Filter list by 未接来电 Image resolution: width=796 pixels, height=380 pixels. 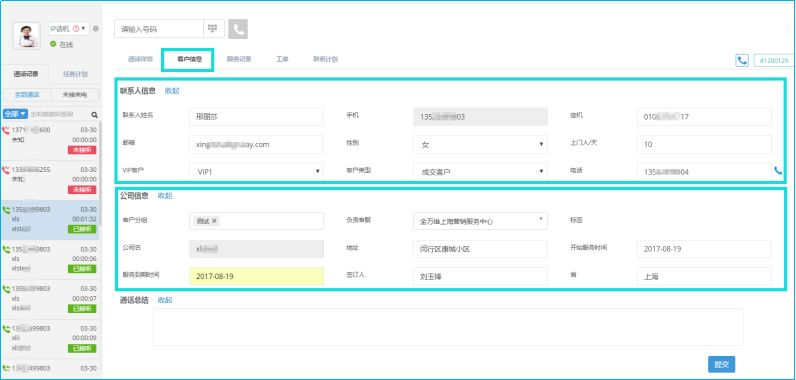(x=75, y=95)
